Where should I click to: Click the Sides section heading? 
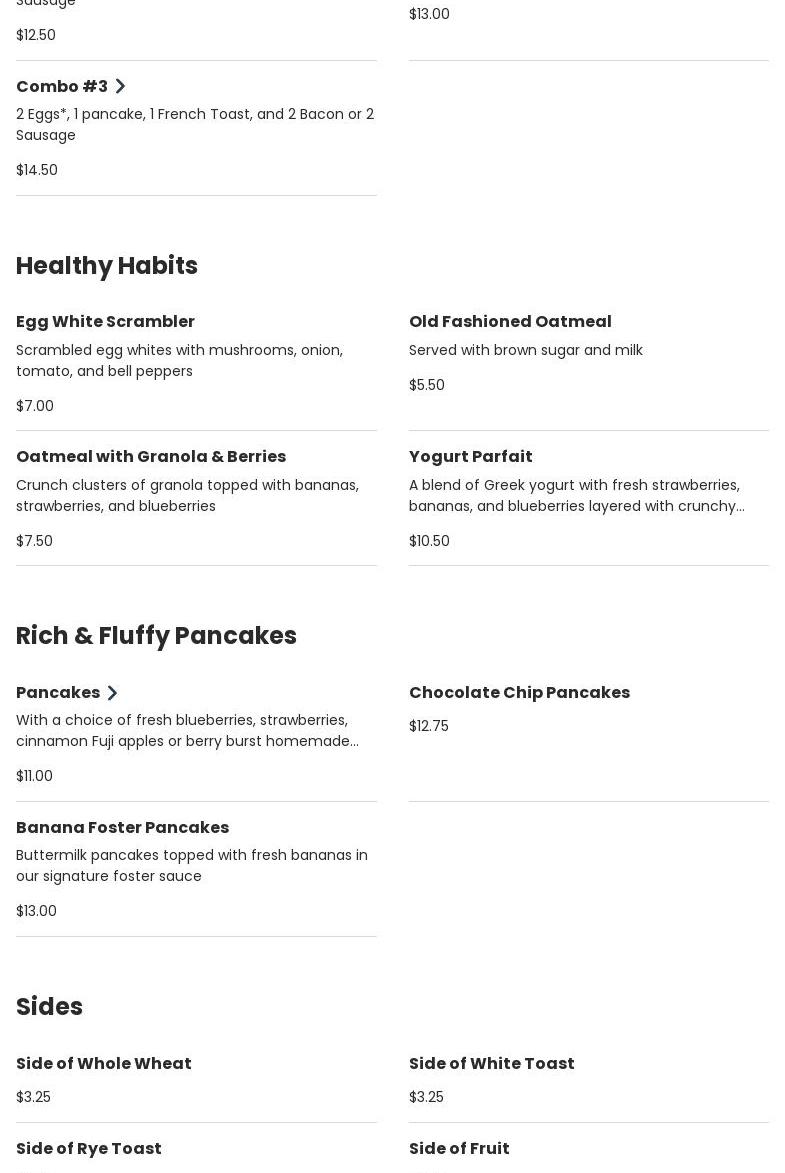[x=49, y=1007]
